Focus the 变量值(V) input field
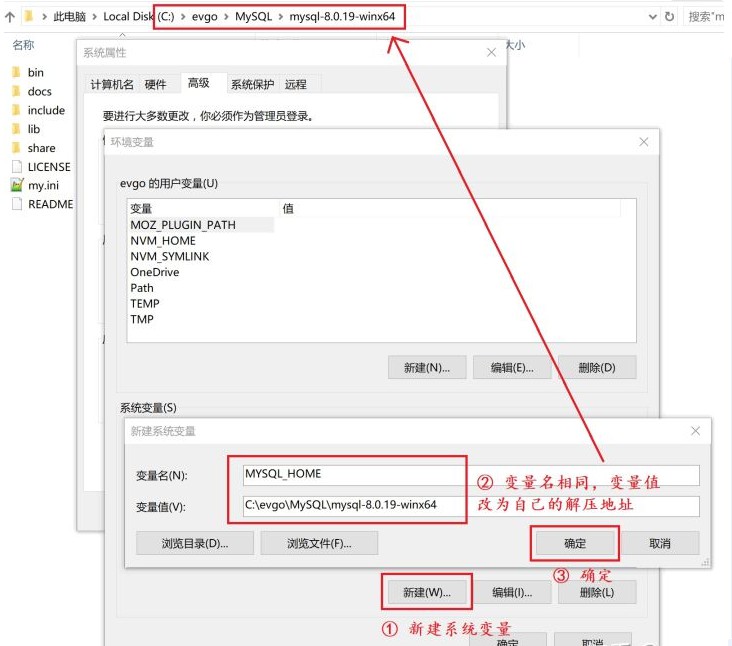This screenshot has height=646, width=732. pos(471,506)
